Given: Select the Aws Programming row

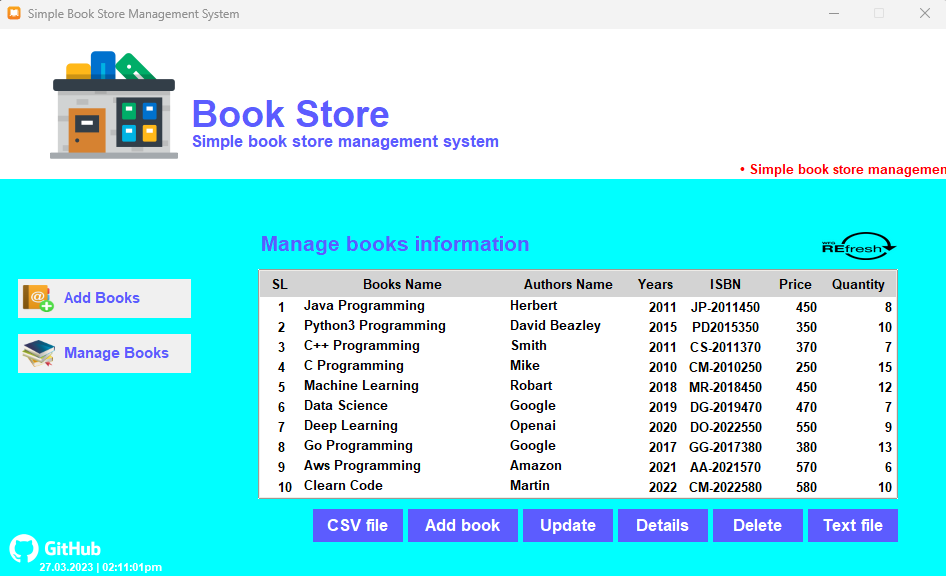Looking at the screenshot, I should 578,466.
